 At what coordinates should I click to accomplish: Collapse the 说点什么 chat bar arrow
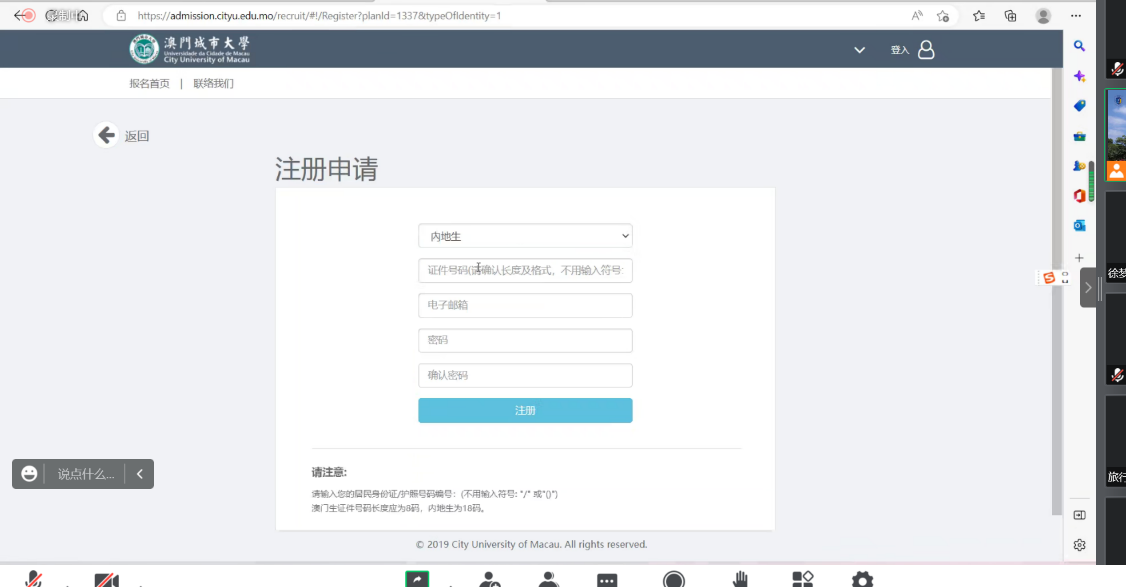pyautogui.click(x=140, y=474)
